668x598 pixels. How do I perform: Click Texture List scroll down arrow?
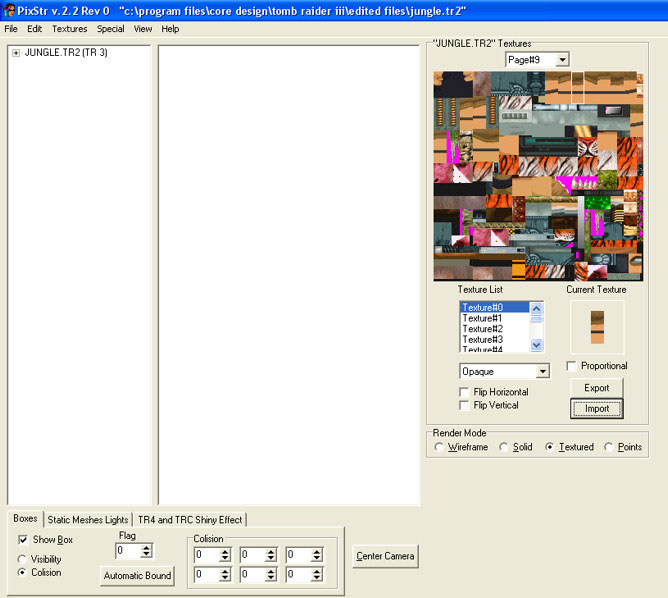click(536, 345)
